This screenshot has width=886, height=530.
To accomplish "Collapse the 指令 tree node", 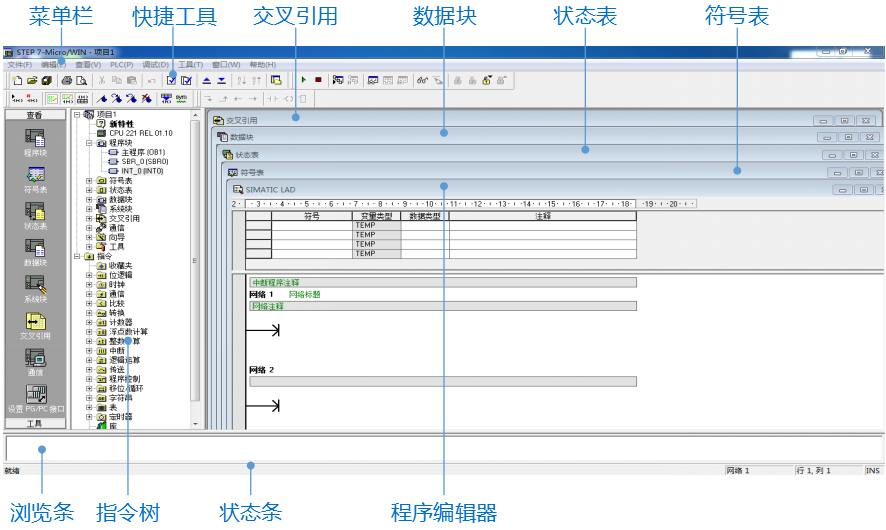I will [77, 257].
